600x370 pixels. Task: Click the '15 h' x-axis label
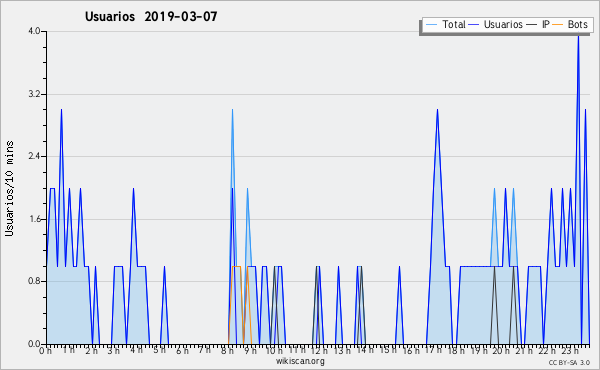point(388,350)
